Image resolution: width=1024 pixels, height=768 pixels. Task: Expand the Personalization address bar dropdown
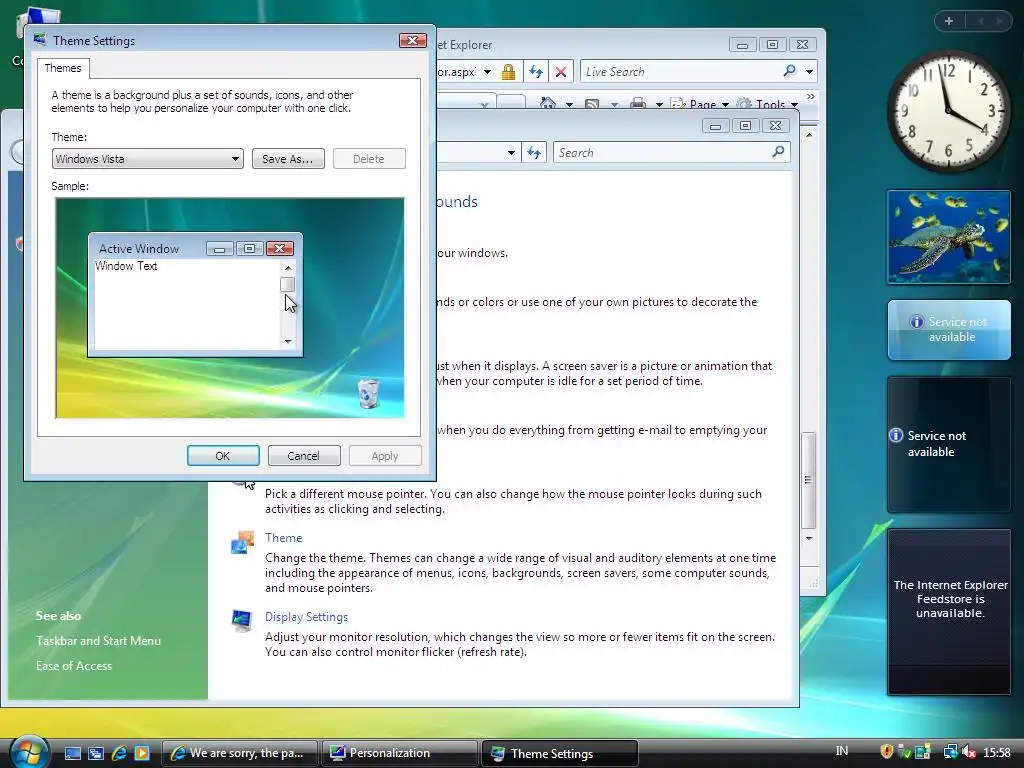click(x=511, y=153)
